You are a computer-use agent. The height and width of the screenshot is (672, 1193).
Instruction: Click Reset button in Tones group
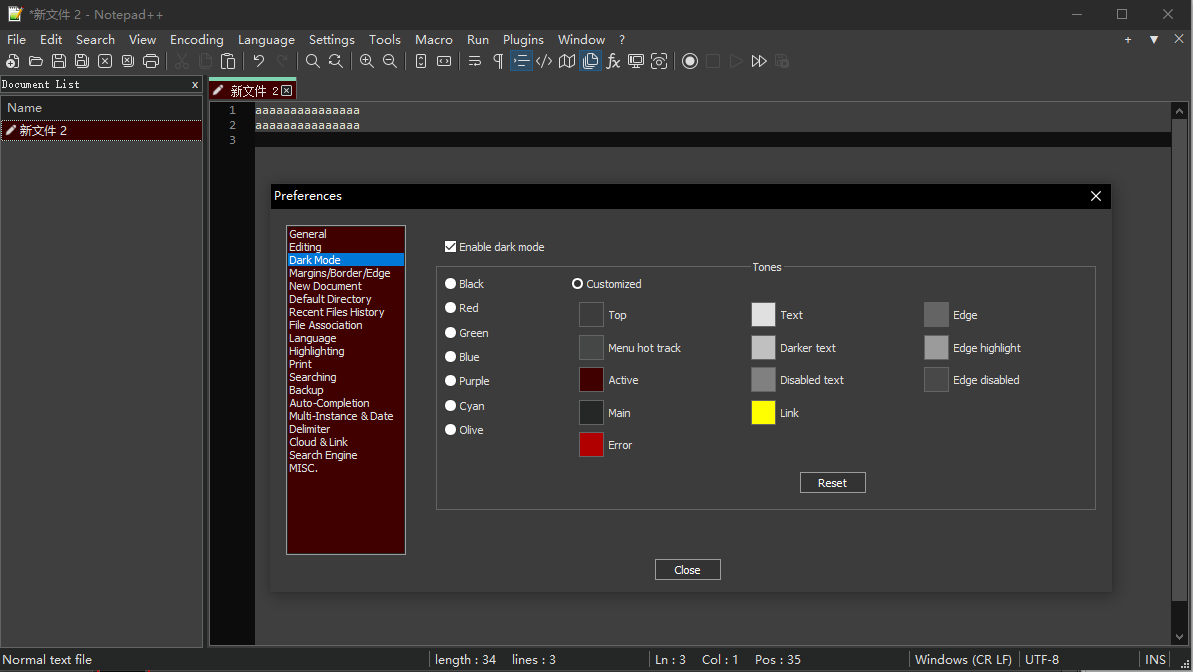[832, 483]
